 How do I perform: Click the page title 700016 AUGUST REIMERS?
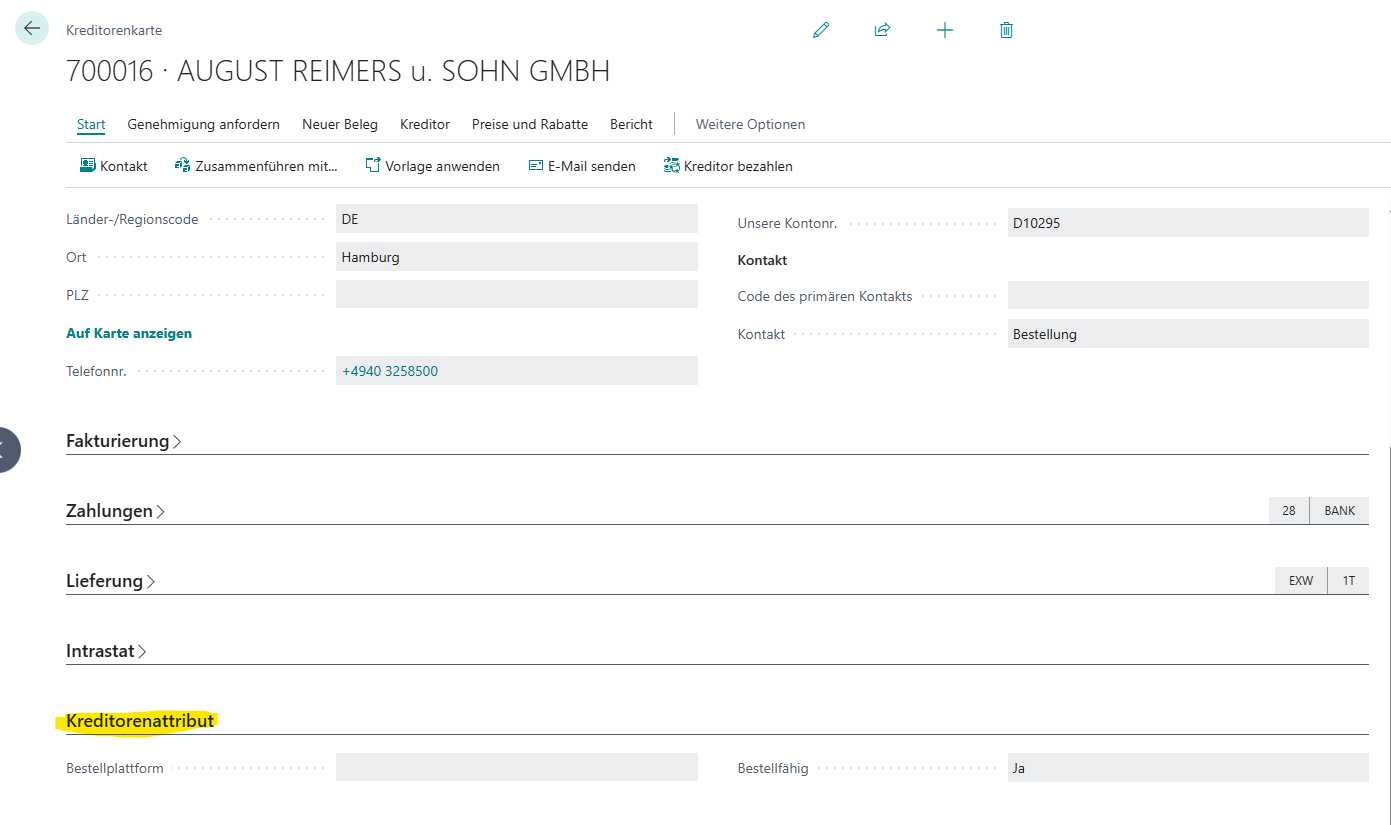point(338,72)
